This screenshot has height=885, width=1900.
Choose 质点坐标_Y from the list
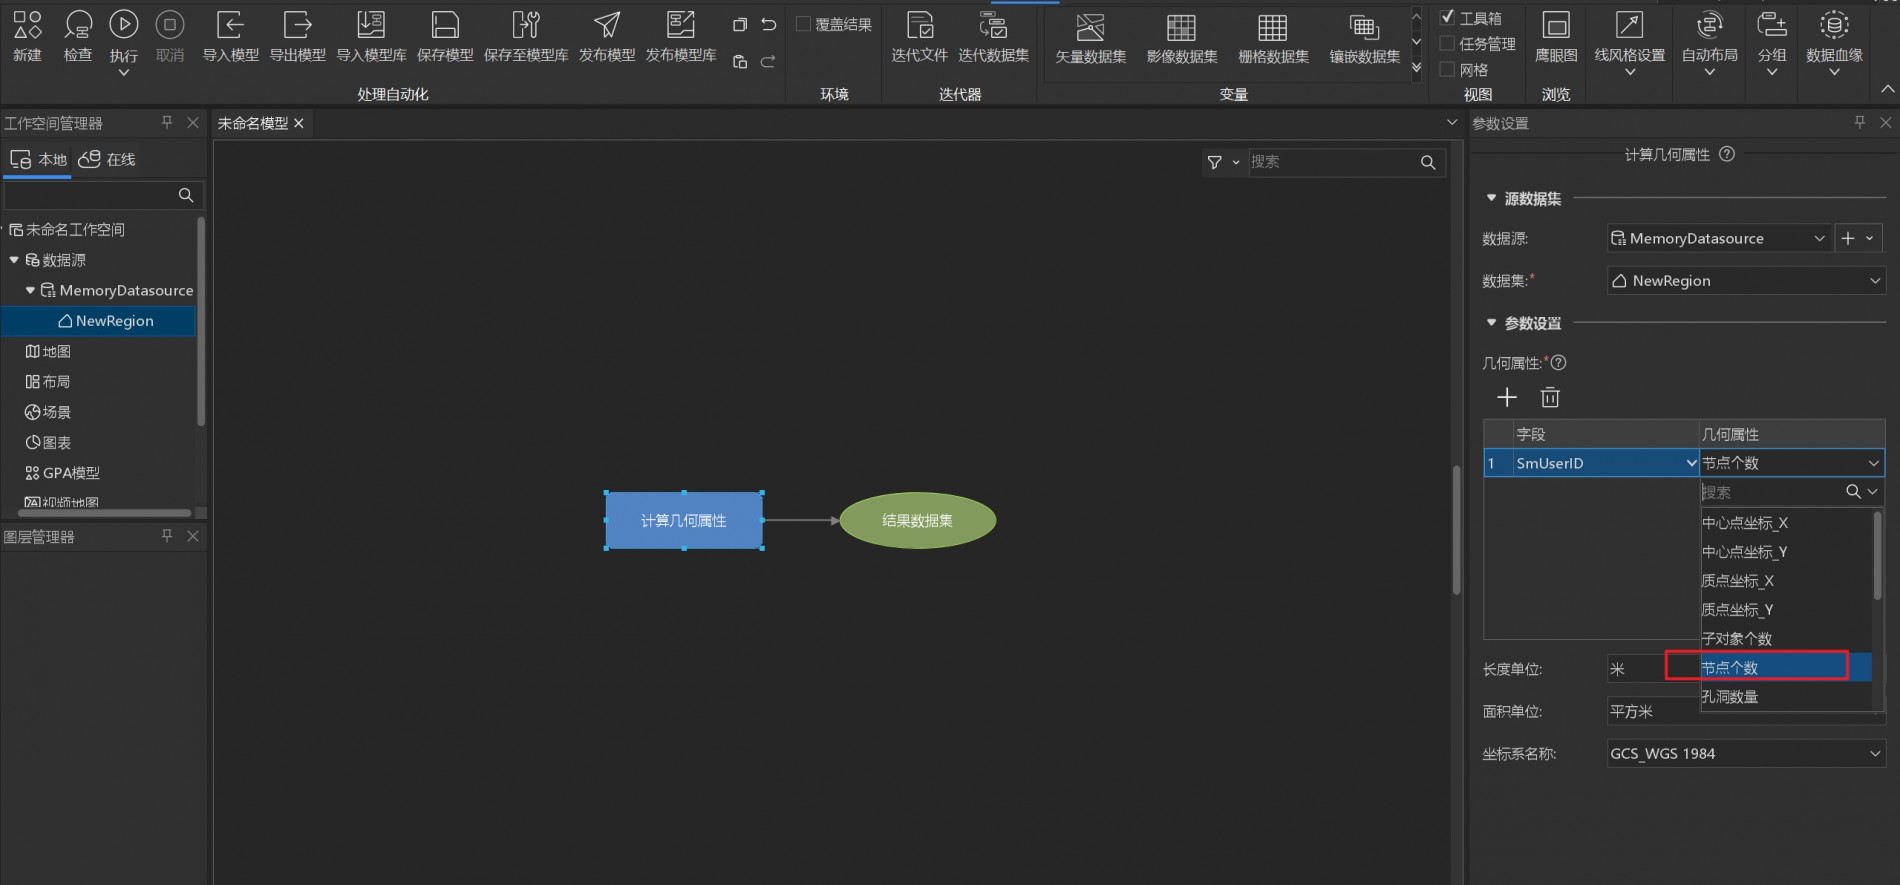tap(1738, 610)
